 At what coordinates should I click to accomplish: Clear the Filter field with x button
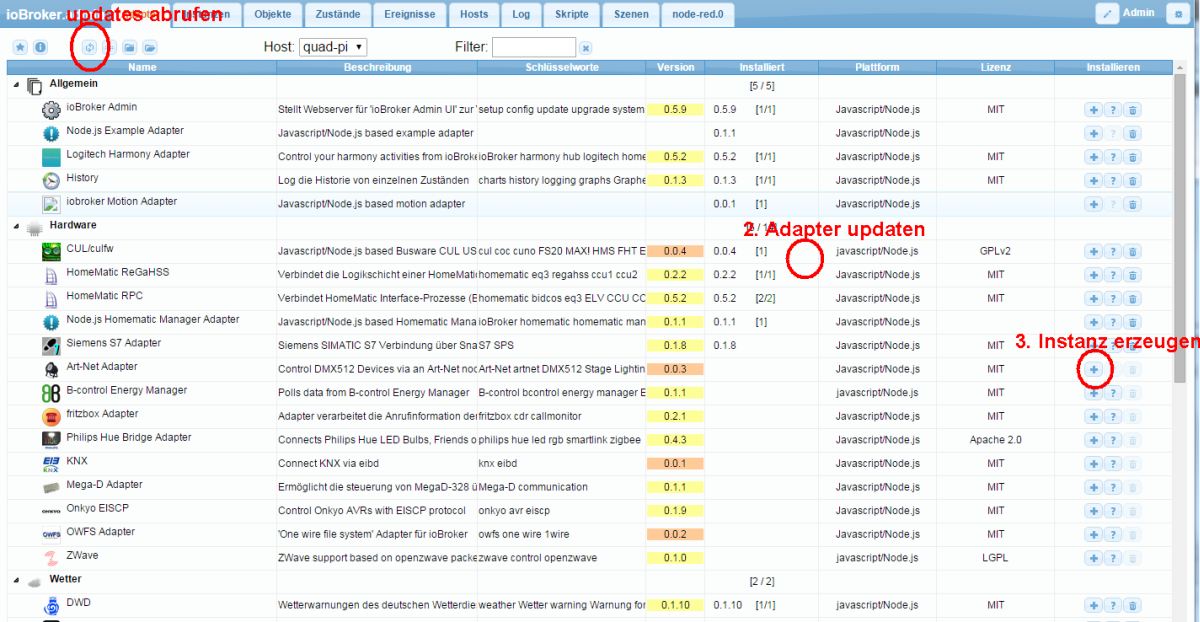point(586,48)
